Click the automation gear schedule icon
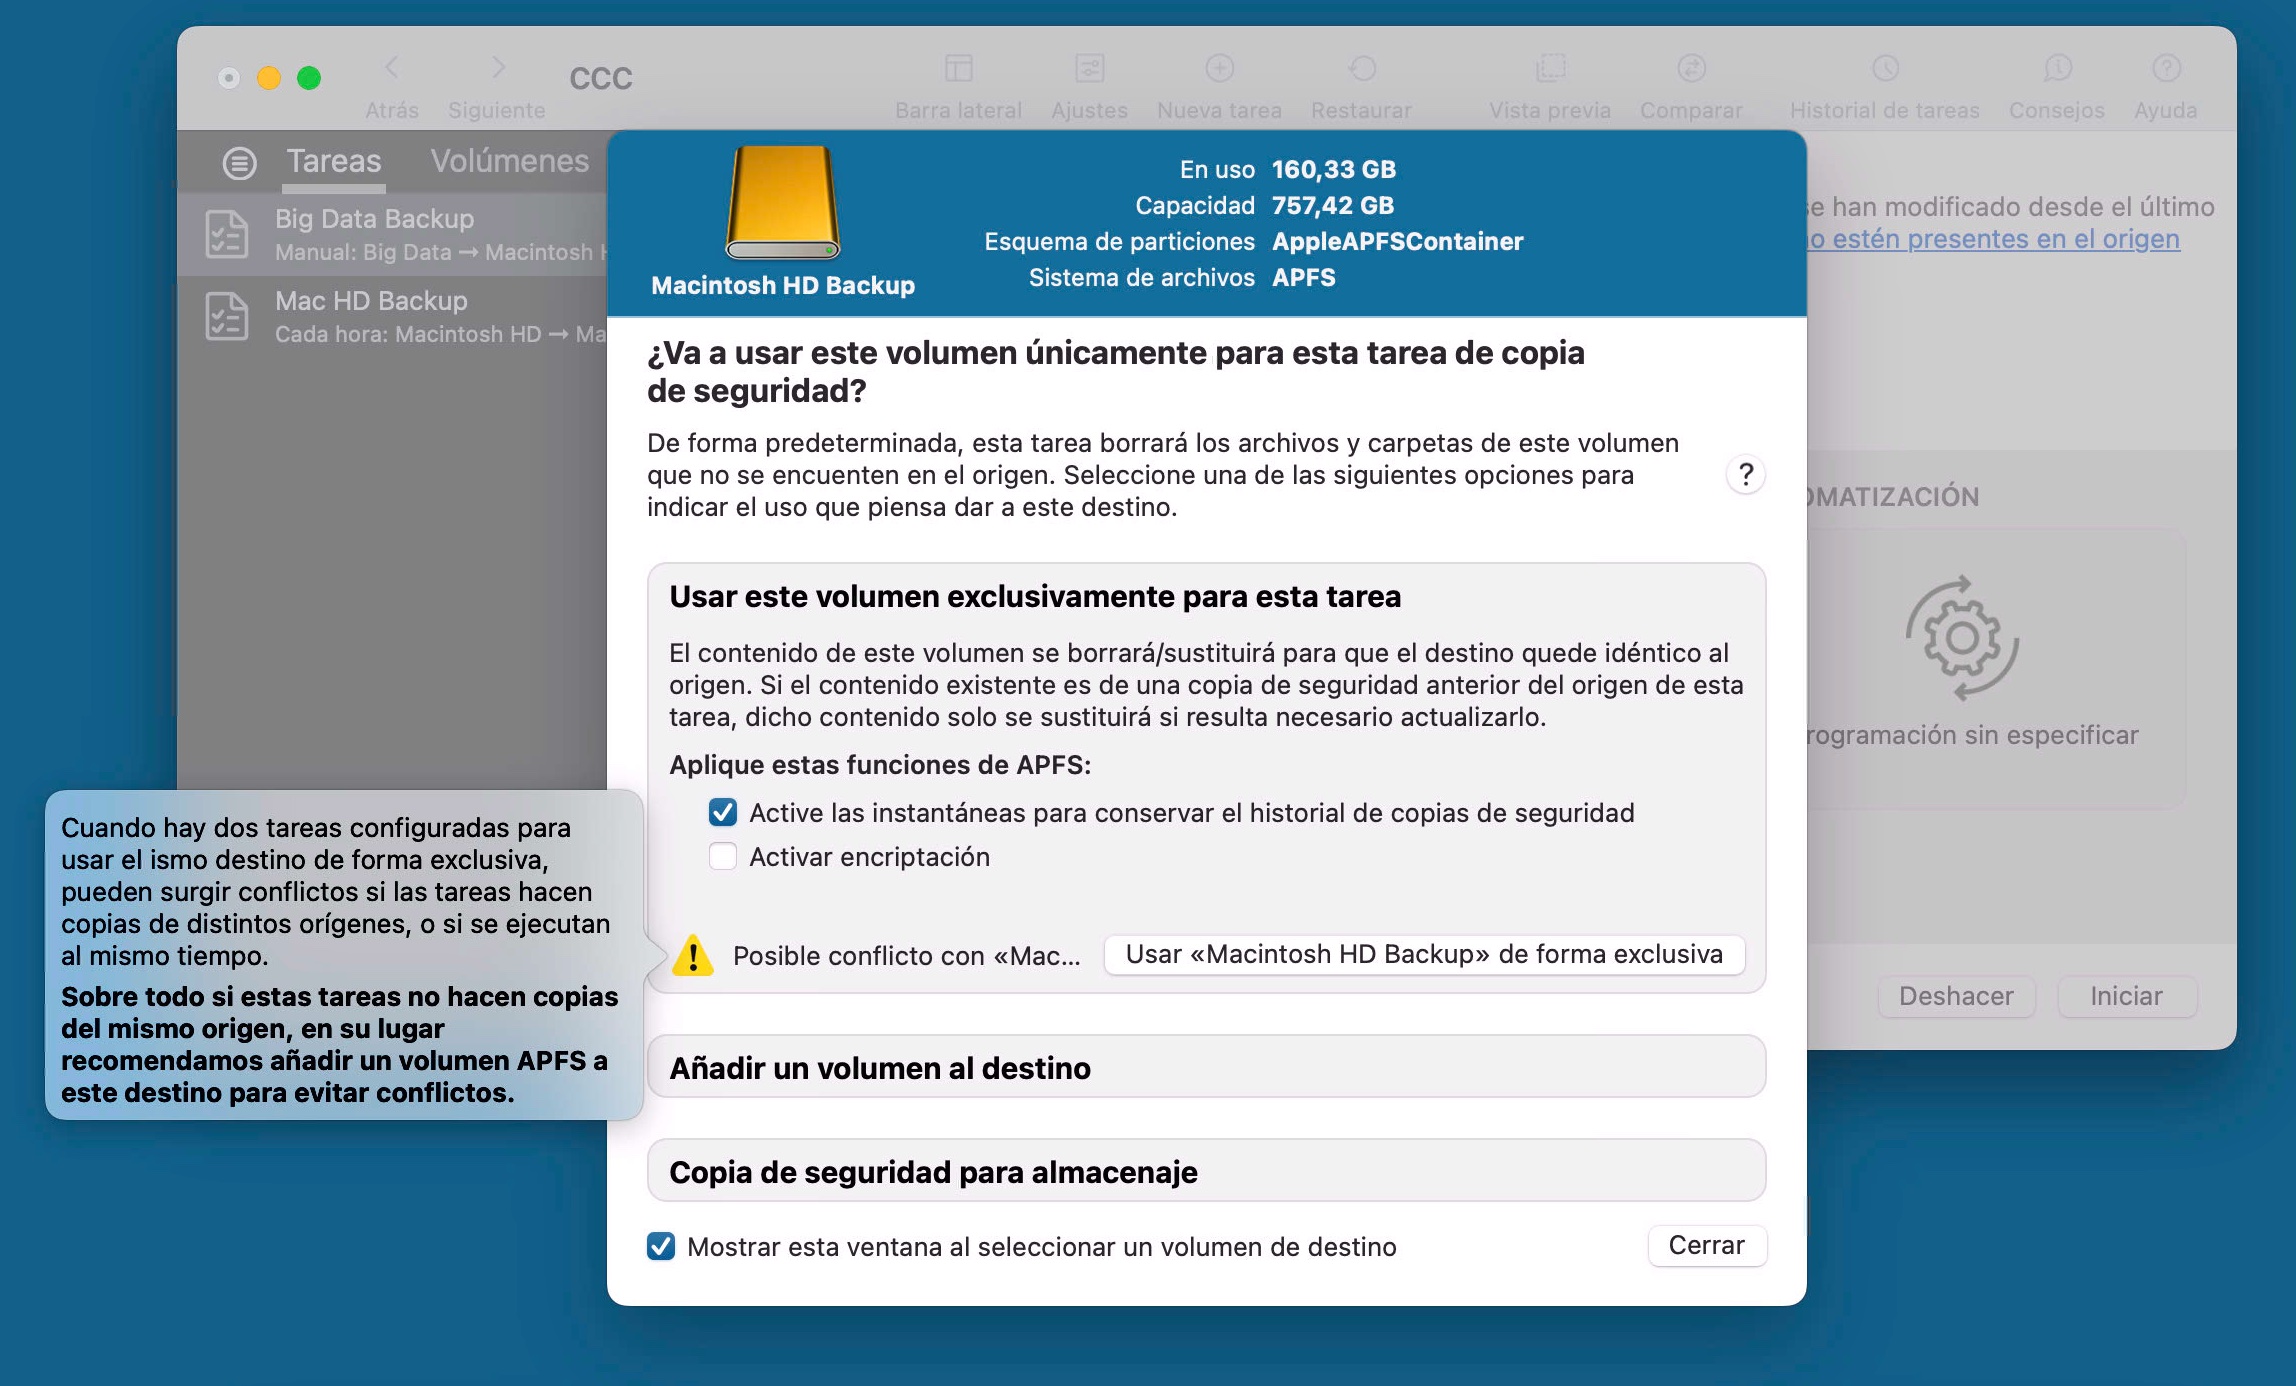This screenshot has width=2296, height=1386. pos(1962,638)
